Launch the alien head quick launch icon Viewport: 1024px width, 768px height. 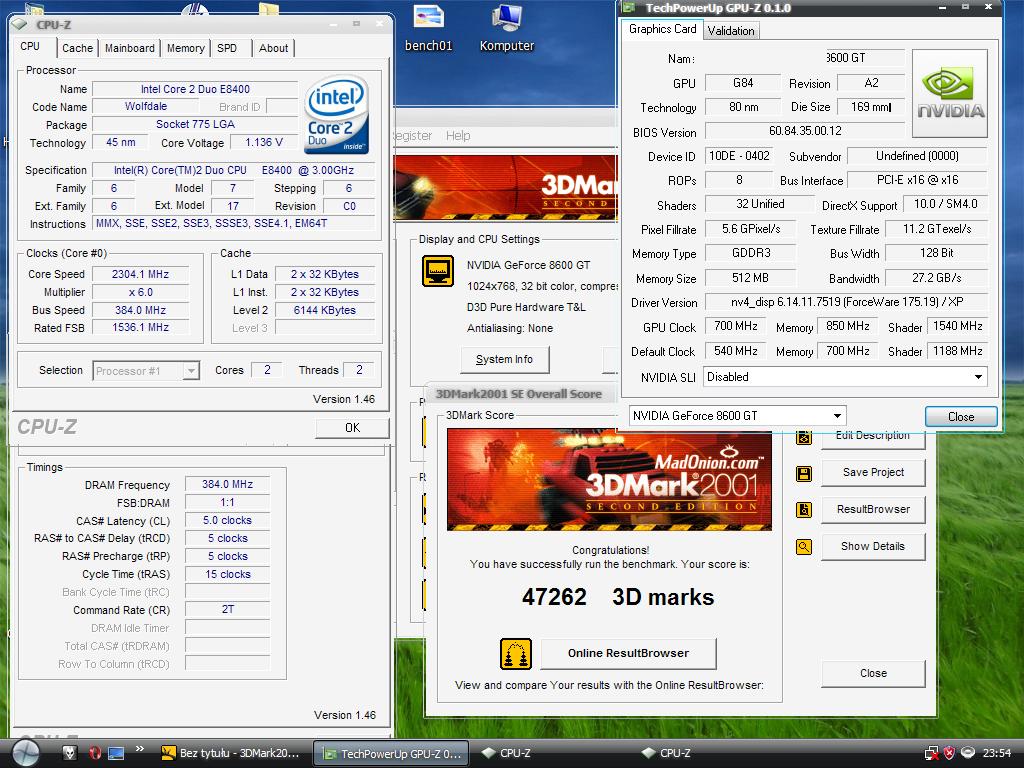[69, 753]
